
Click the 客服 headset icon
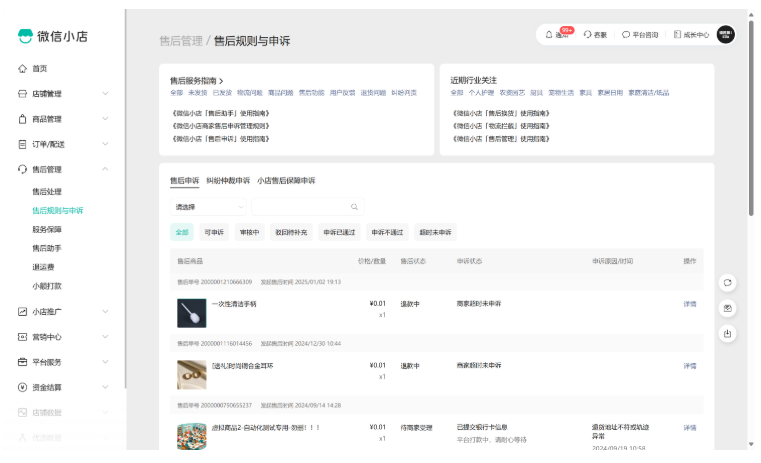[595, 34]
